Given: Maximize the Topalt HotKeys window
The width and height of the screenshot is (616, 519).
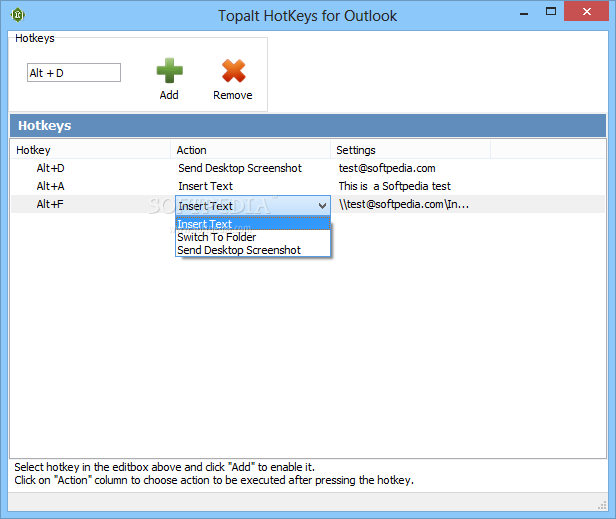Looking at the screenshot, I should pos(551,11).
